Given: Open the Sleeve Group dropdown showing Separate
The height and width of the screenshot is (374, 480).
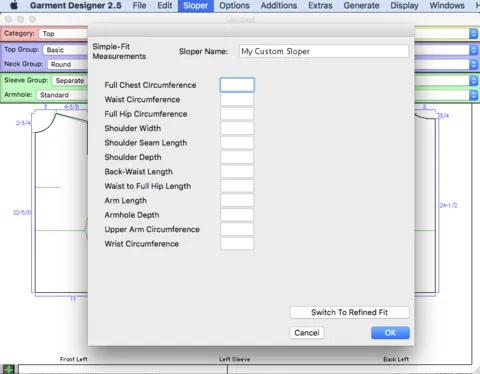Looking at the screenshot, I should coord(70,80).
